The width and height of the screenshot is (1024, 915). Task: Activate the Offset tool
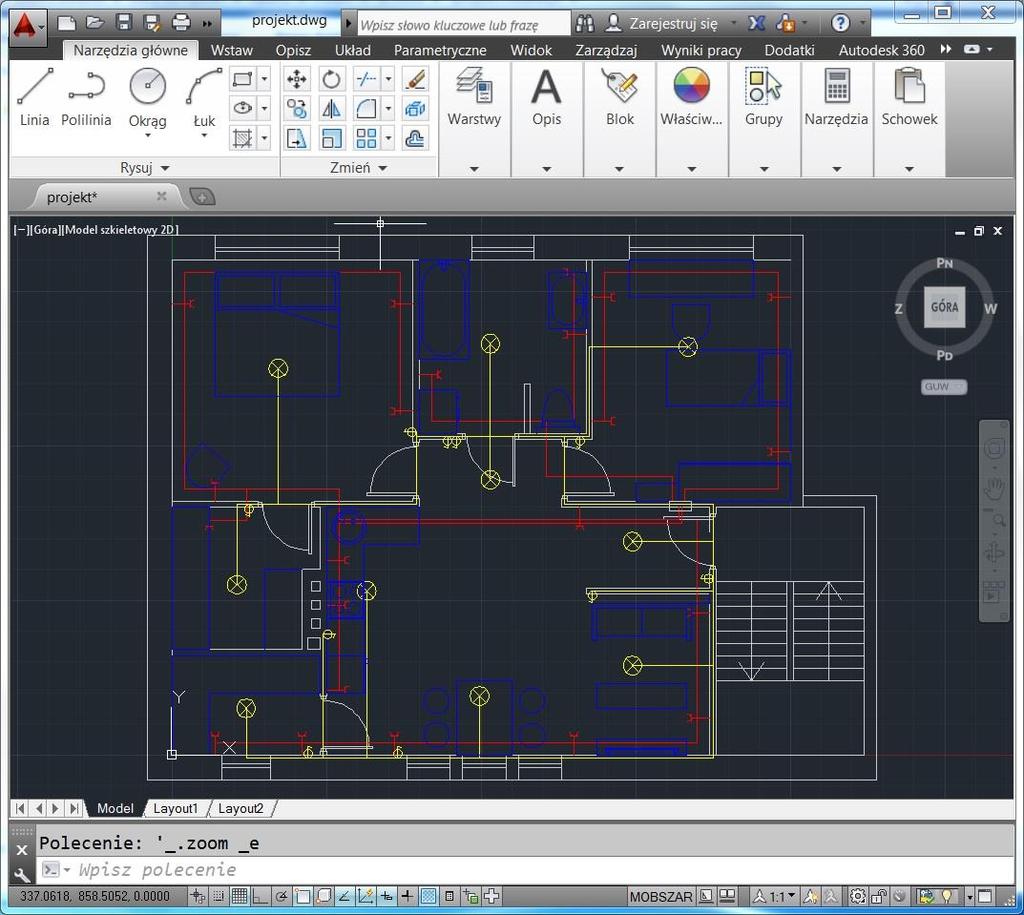tap(415, 138)
